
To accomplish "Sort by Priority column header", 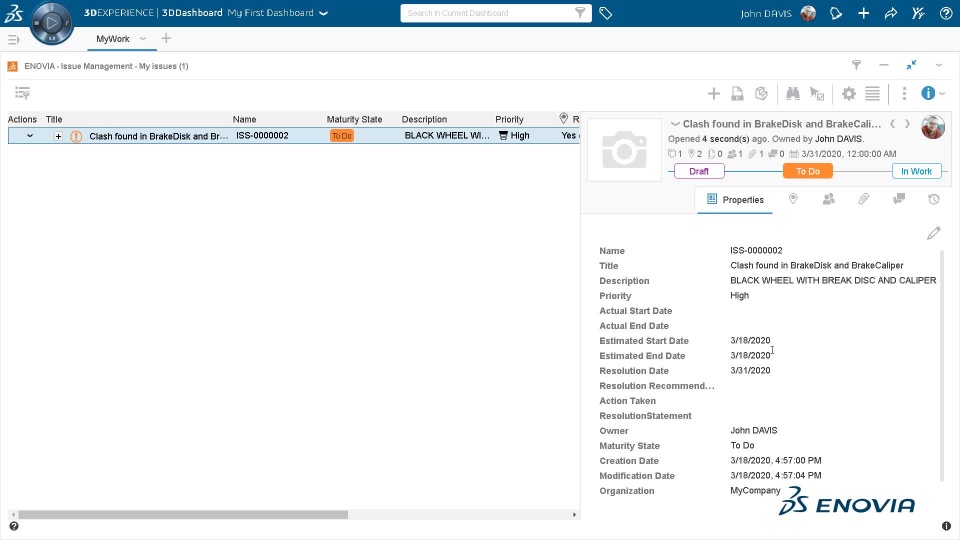I will tap(509, 119).
